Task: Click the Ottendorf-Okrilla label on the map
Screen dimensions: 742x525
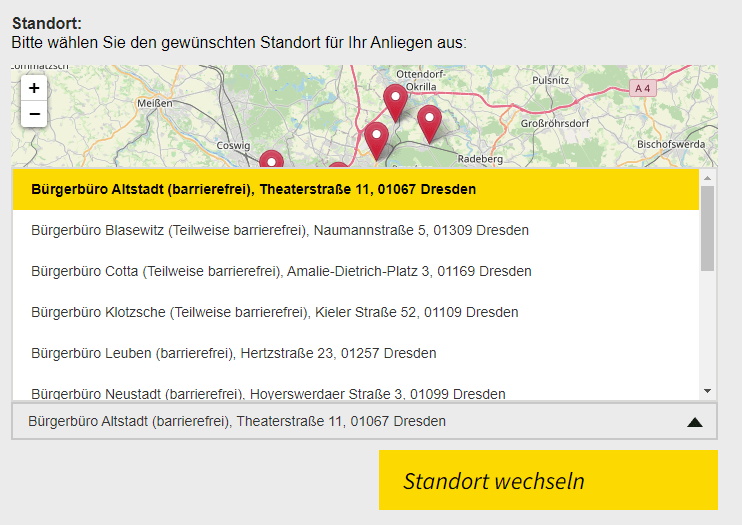Action: tap(421, 80)
